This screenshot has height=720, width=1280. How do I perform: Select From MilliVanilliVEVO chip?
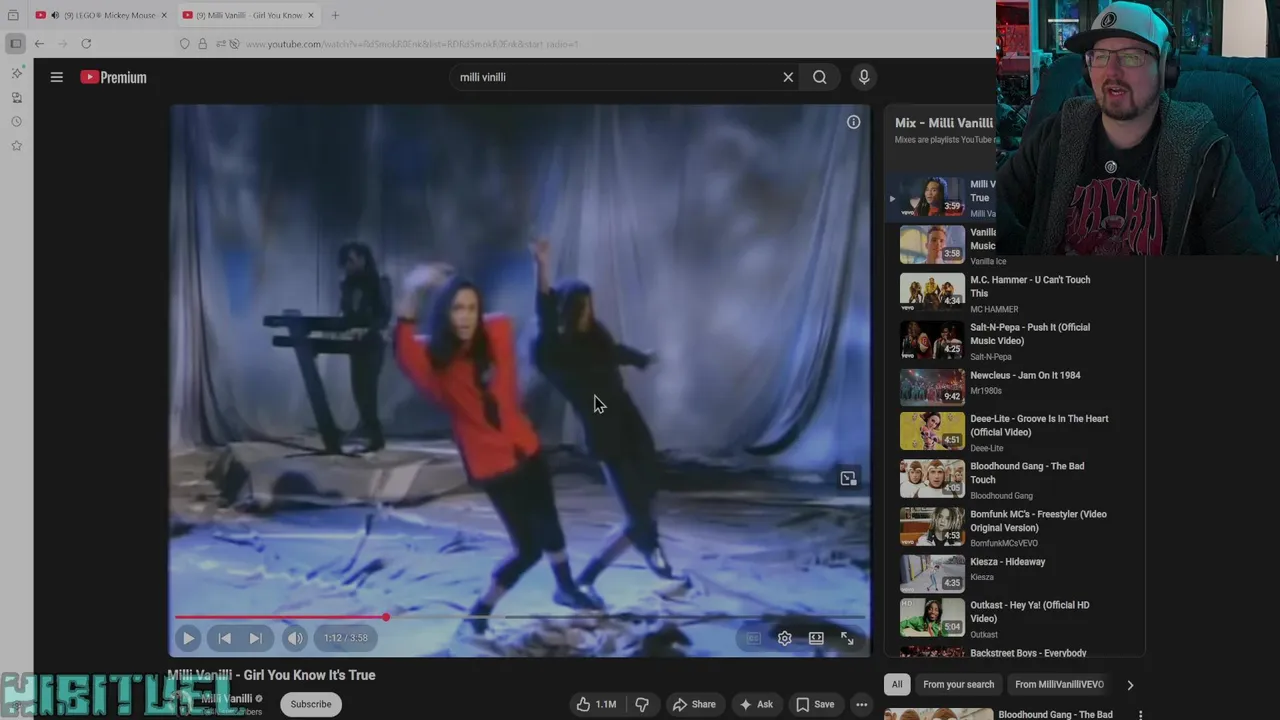pos(1059,685)
